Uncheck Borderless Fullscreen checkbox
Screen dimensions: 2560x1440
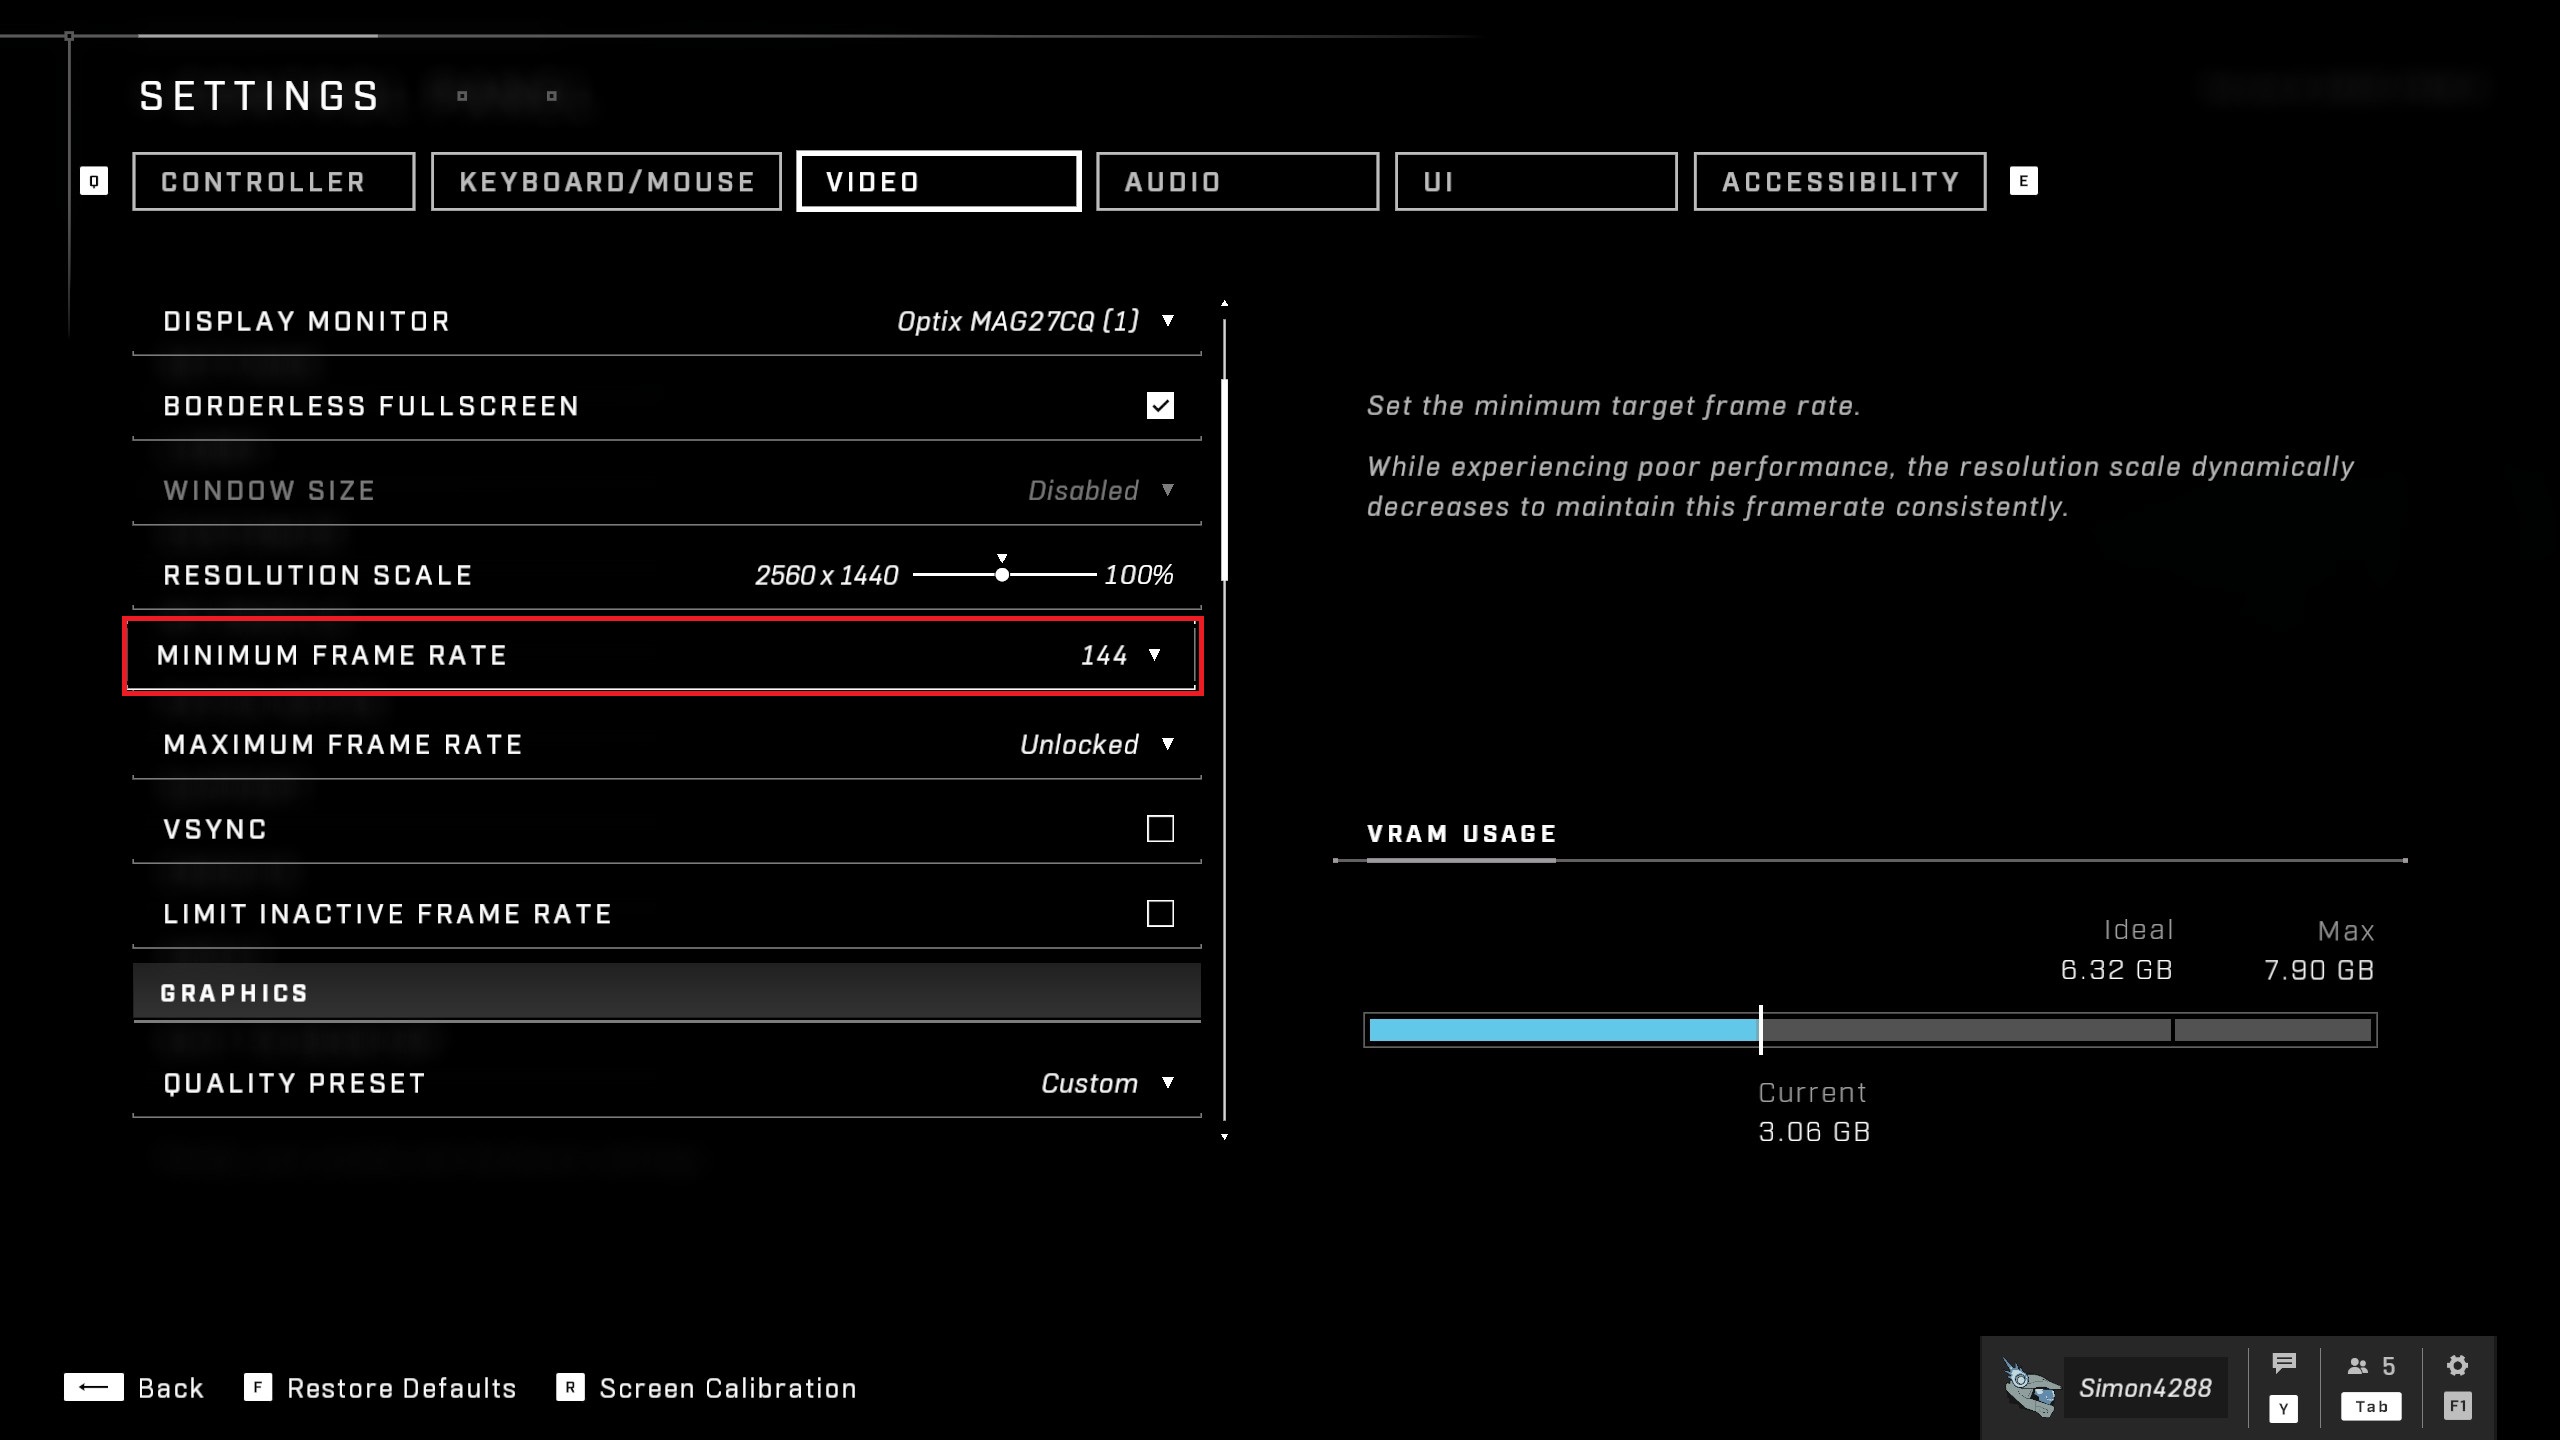(x=1160, y=406)
